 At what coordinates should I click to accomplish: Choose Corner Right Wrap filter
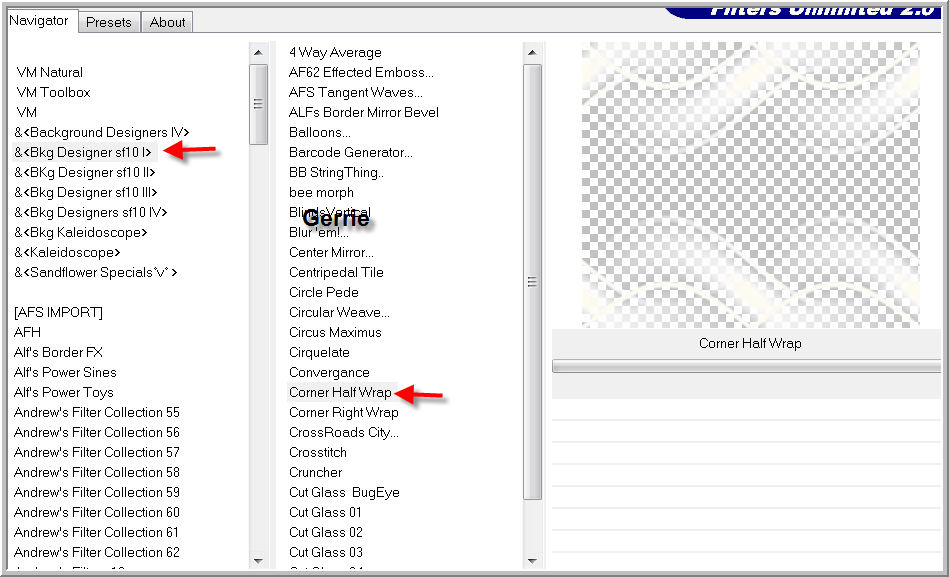click(344, 412)
